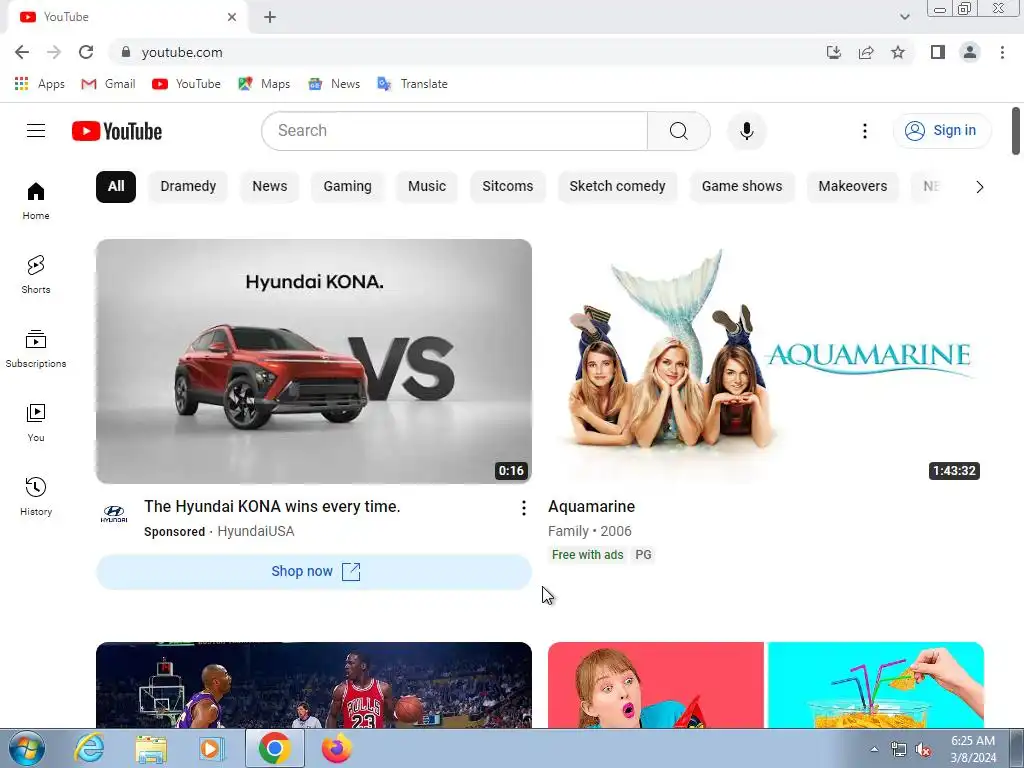Open the You section in sidebar

click(x=36, y=423)
